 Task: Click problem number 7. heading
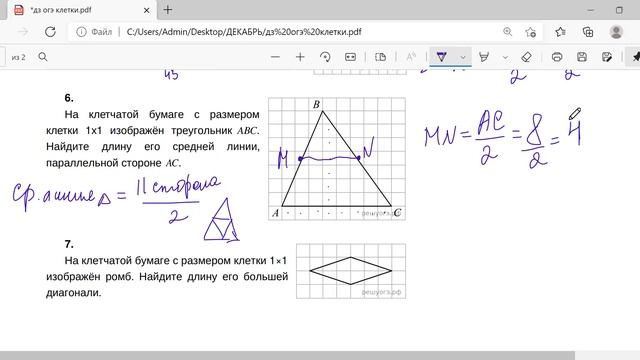coord(69,244)
